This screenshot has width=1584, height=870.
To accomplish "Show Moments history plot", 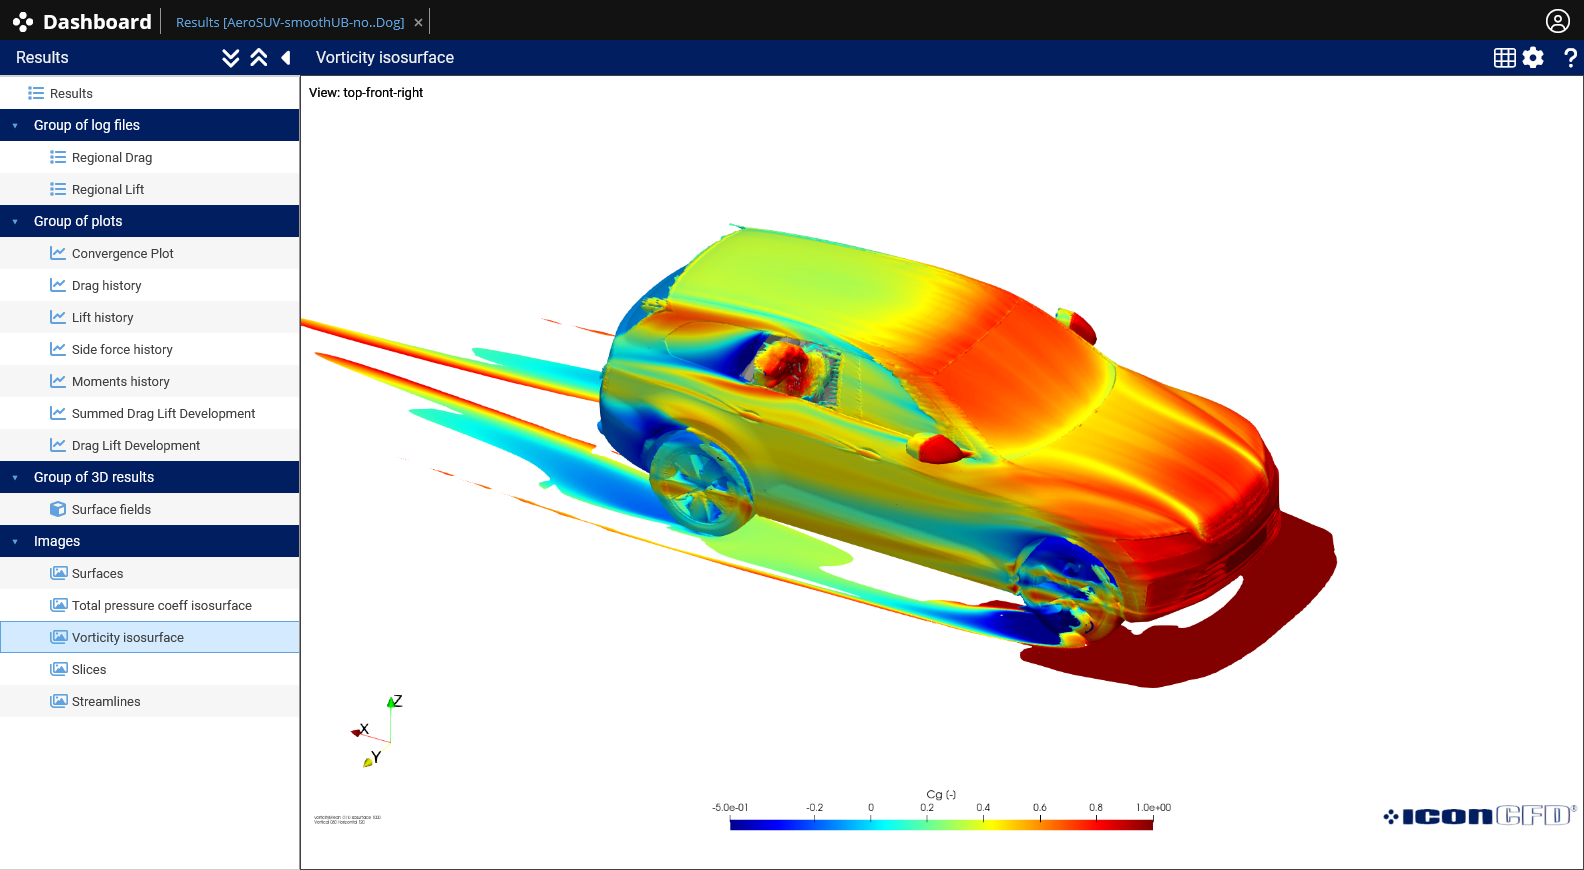I will coord(150,381).
